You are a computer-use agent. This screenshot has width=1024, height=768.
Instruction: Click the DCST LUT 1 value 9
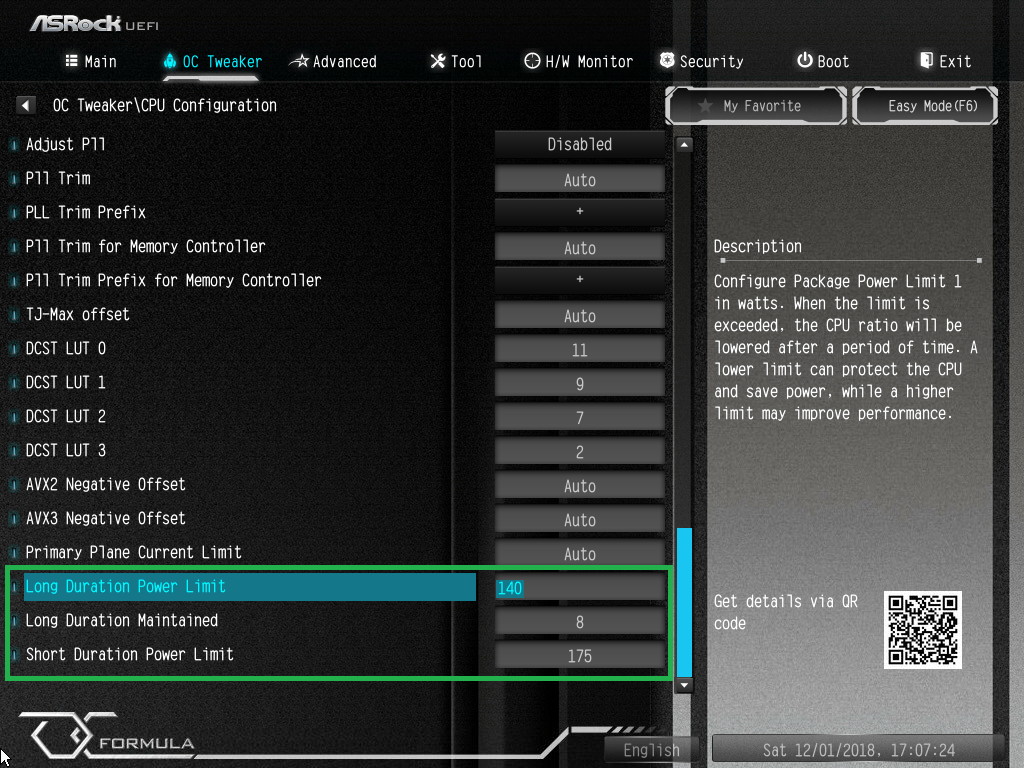point(580,383)
